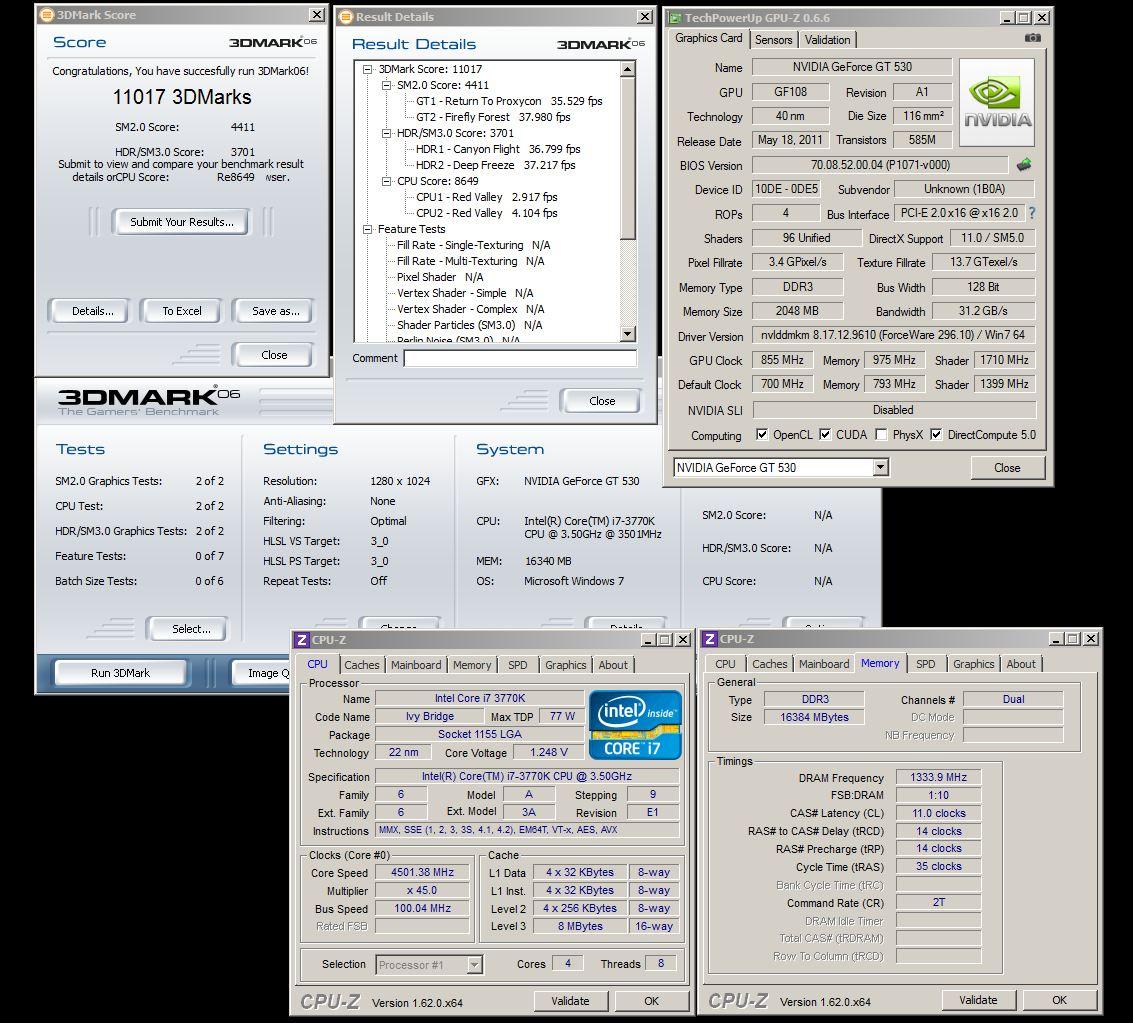
Task: Click the Run 3DMark button
Action: click(x=121, y=673)
